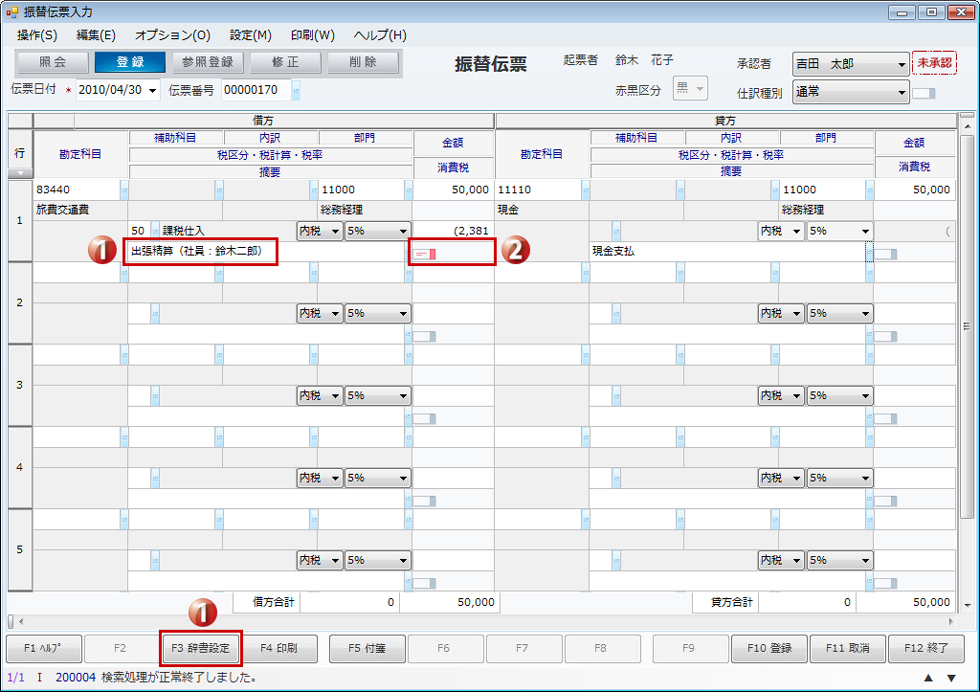980x692 pixels.
Task: Click the status bar up arrow
Action: pyautogui.click(x=928, y=678)
